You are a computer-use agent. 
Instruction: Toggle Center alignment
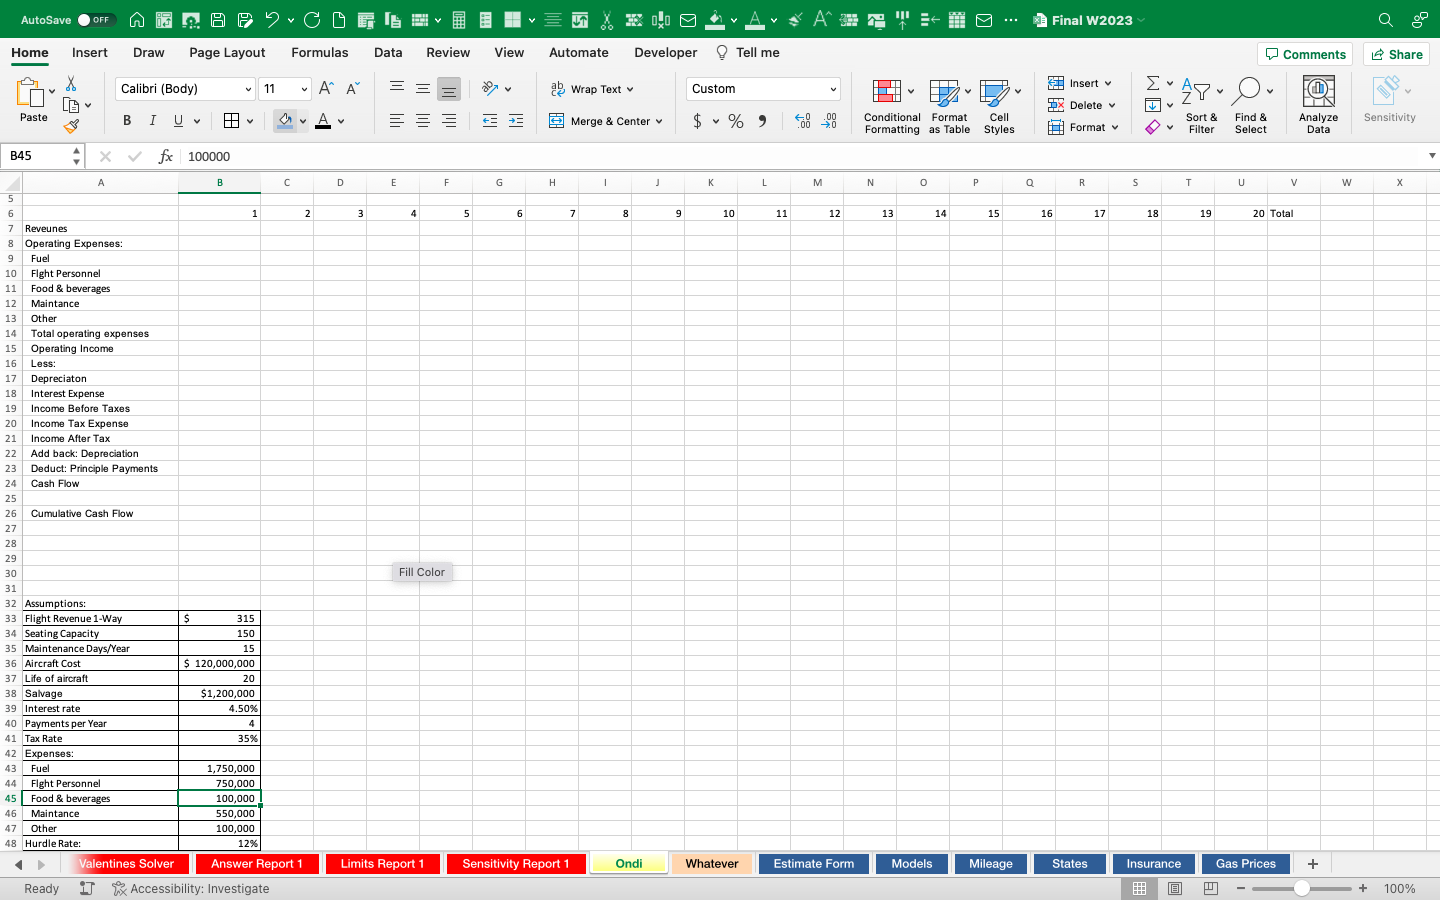tap(423, 121)
